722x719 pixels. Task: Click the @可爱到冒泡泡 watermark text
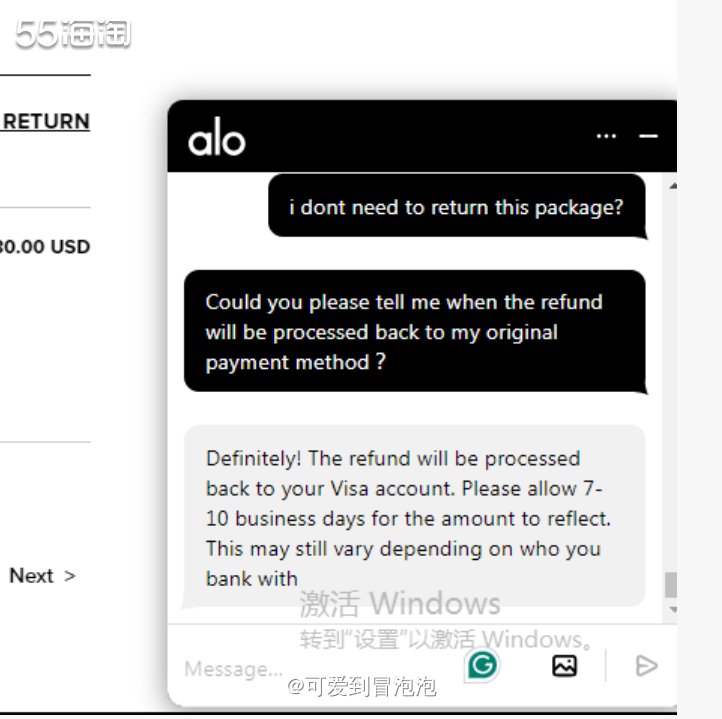[x=362, y=686]
